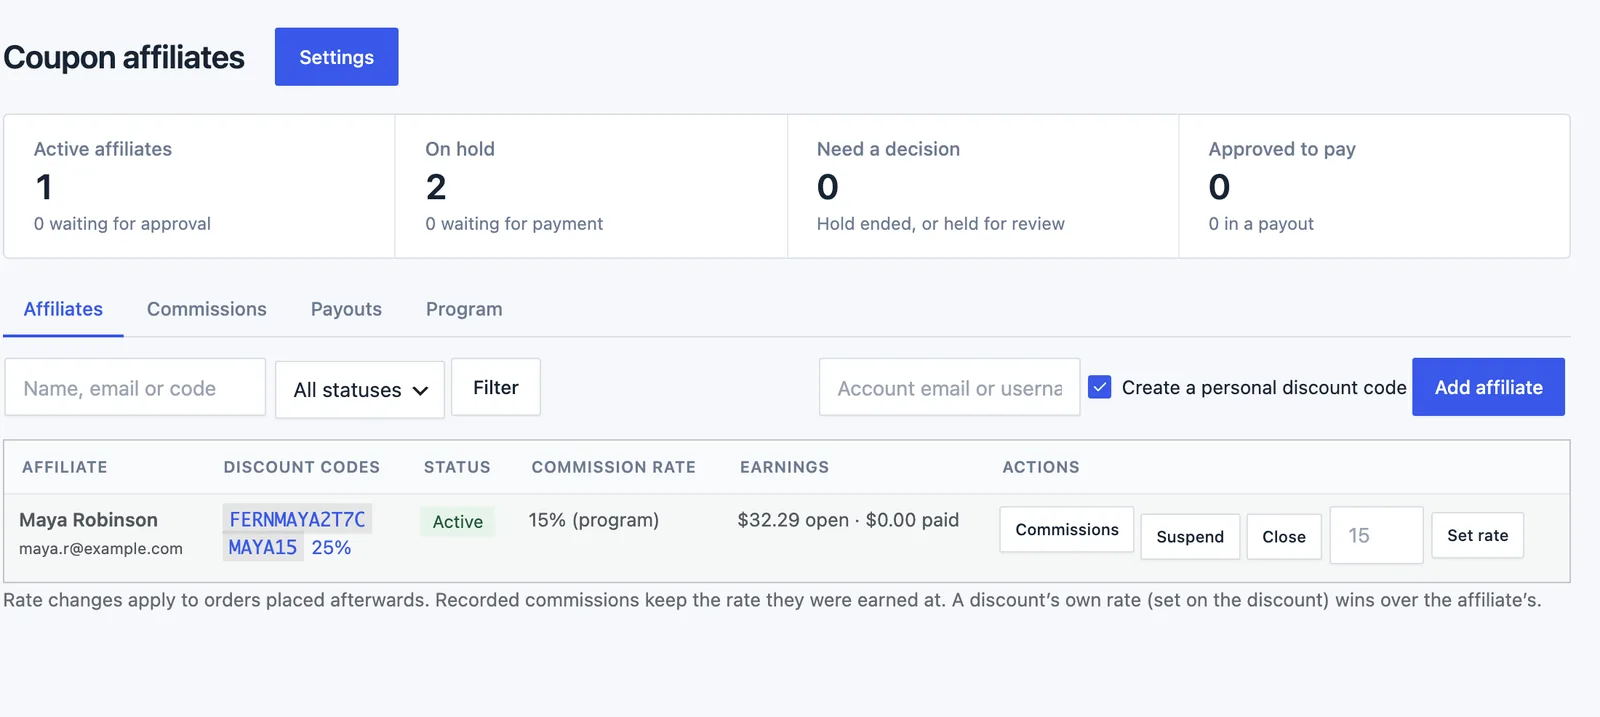Open the MAYA15 discount code link
Viewport: 1600px width, 717px height.
[263, 547]
